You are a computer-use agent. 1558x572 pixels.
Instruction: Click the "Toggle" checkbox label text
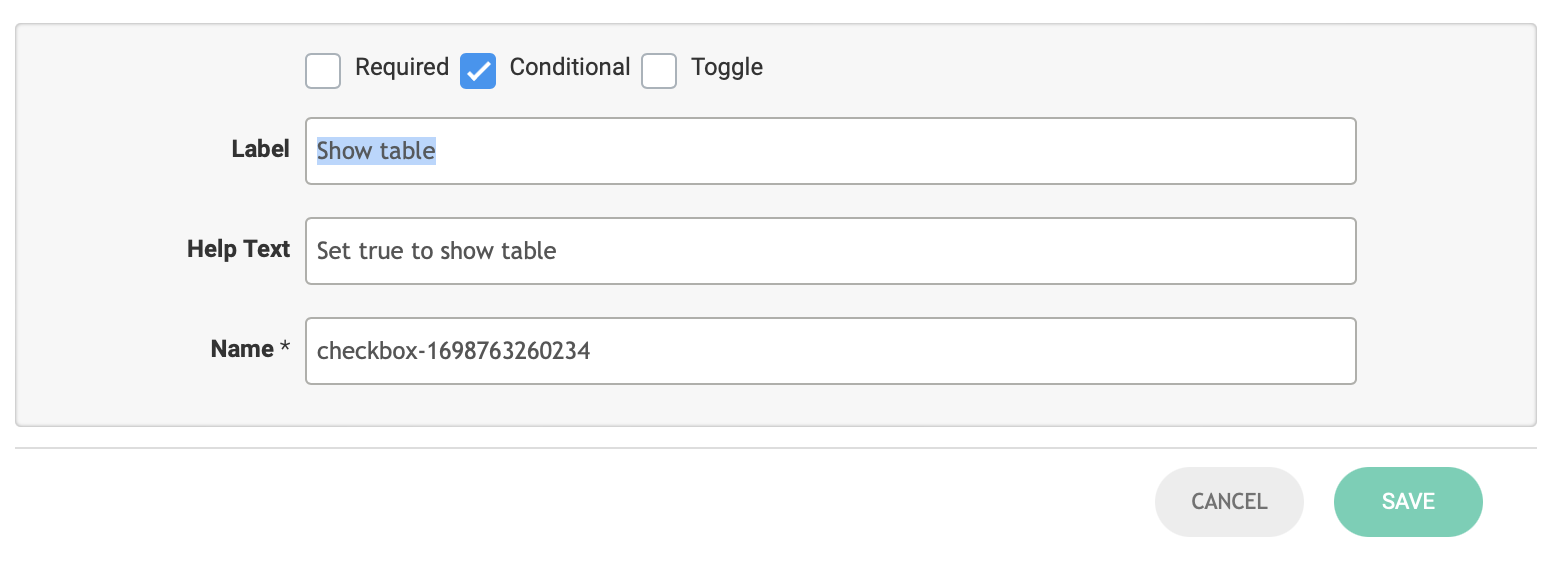click(x=727, y=67)
